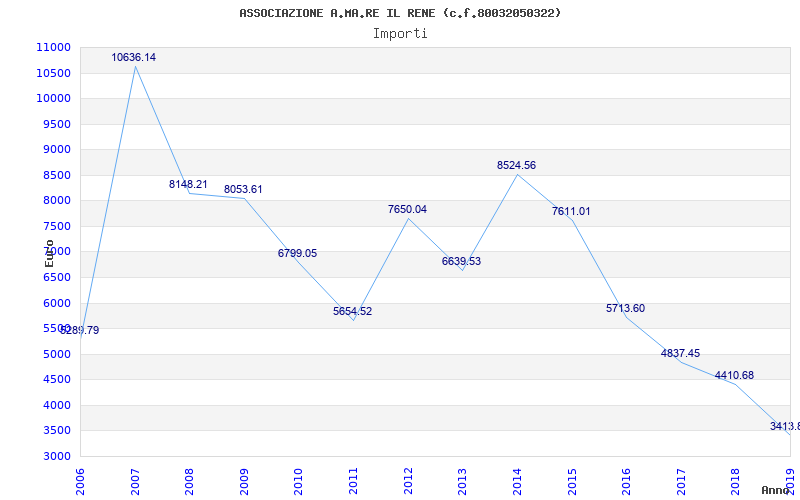Click the x-axis year 2017
800x500 pixels.
point(681,482)
